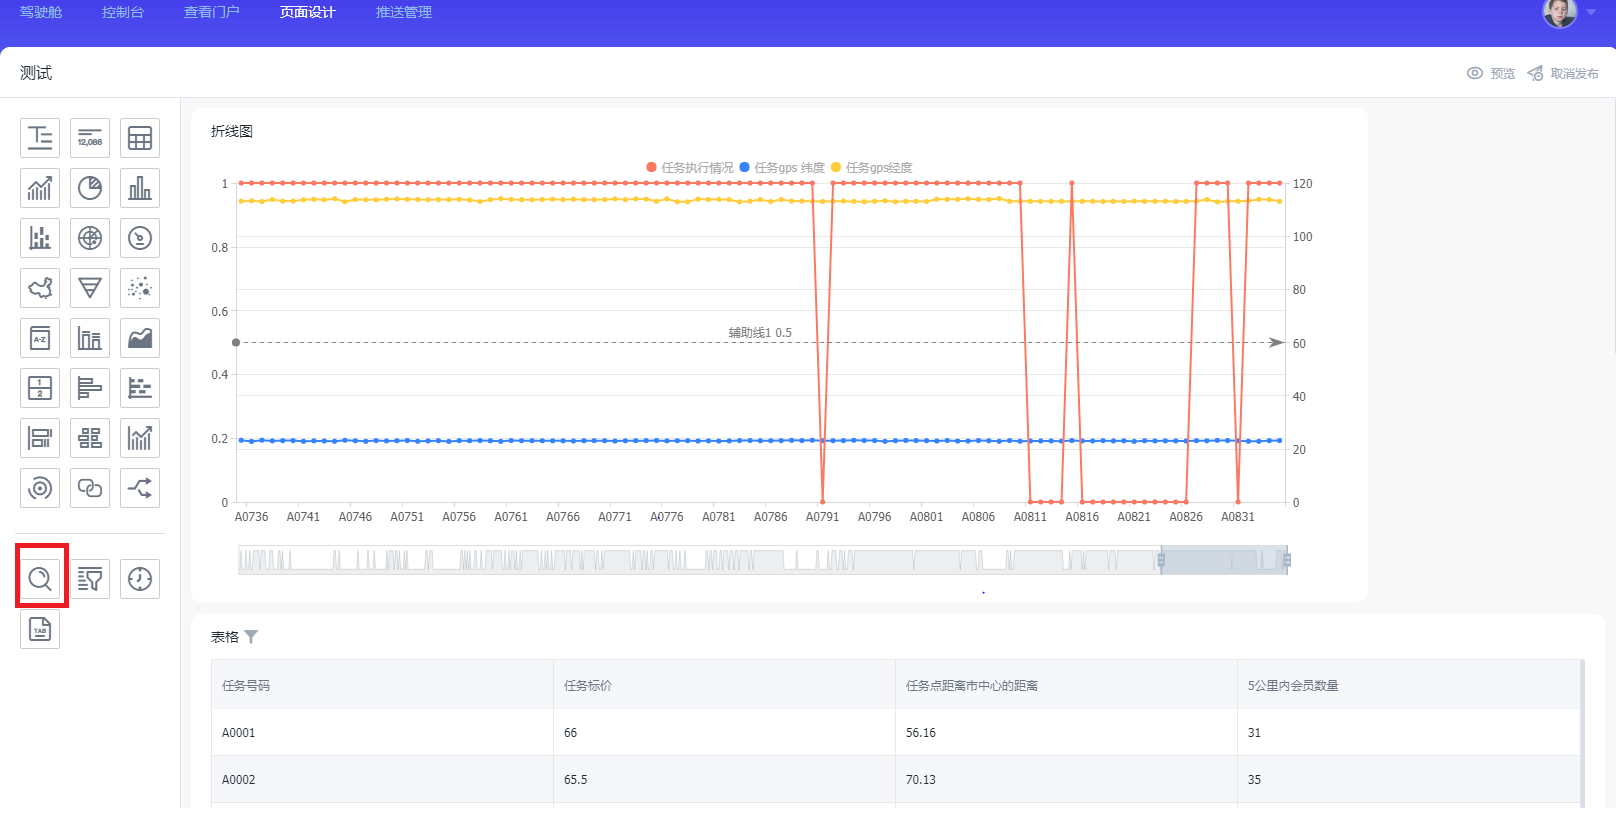Select the radar chart component icon
Viewport: 1616px width, 814px height.
point(90,238)
